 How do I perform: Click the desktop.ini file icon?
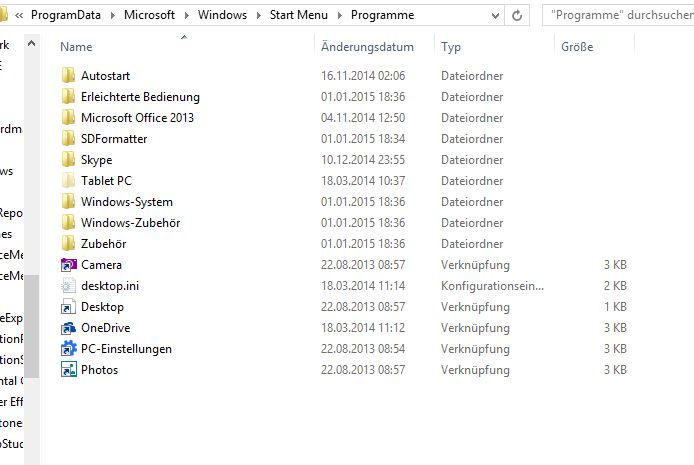pyautogui.click(x=68, y=286)
